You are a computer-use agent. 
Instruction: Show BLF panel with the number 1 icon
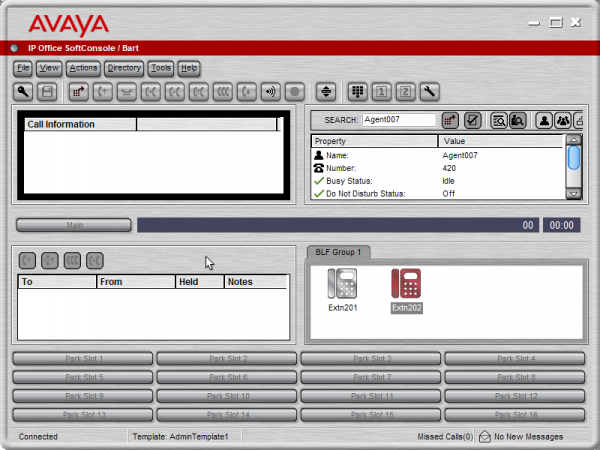point(382,92)
